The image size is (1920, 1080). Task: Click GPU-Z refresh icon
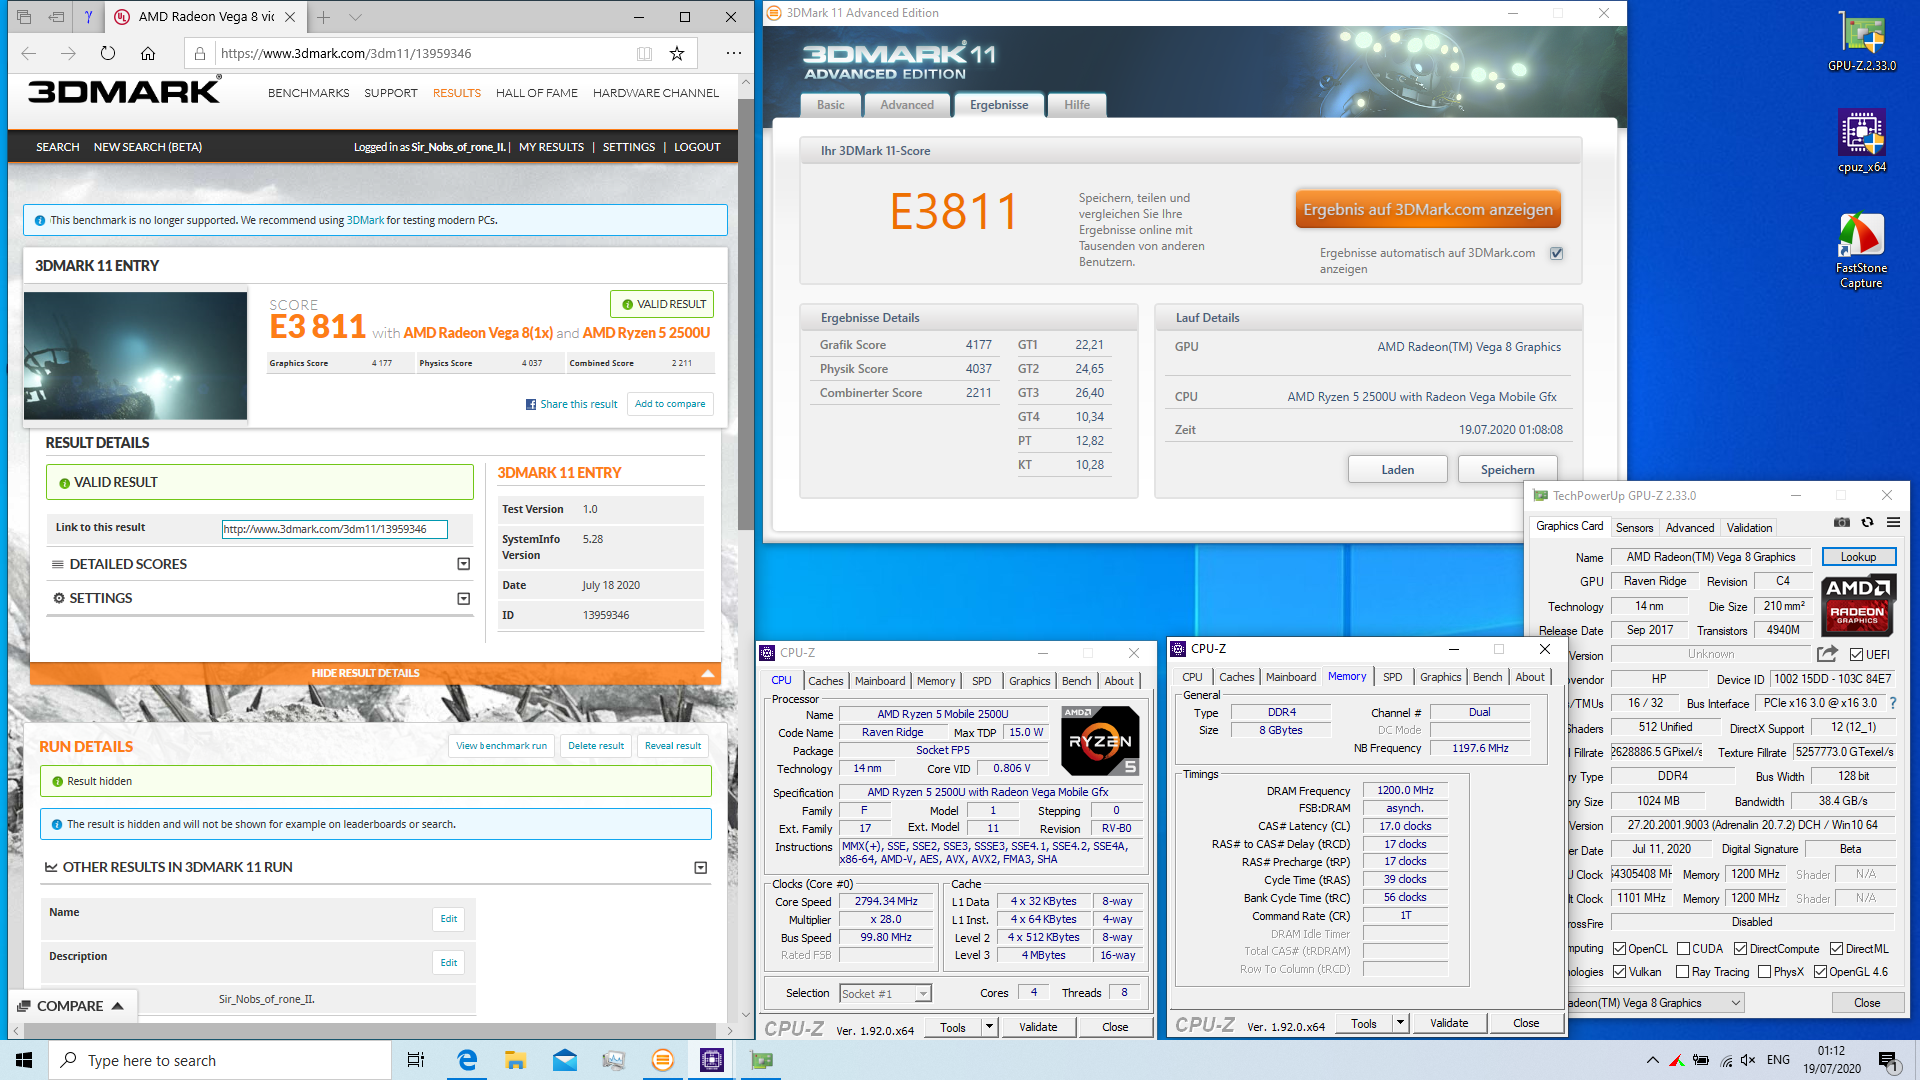tap(1867, 522)
